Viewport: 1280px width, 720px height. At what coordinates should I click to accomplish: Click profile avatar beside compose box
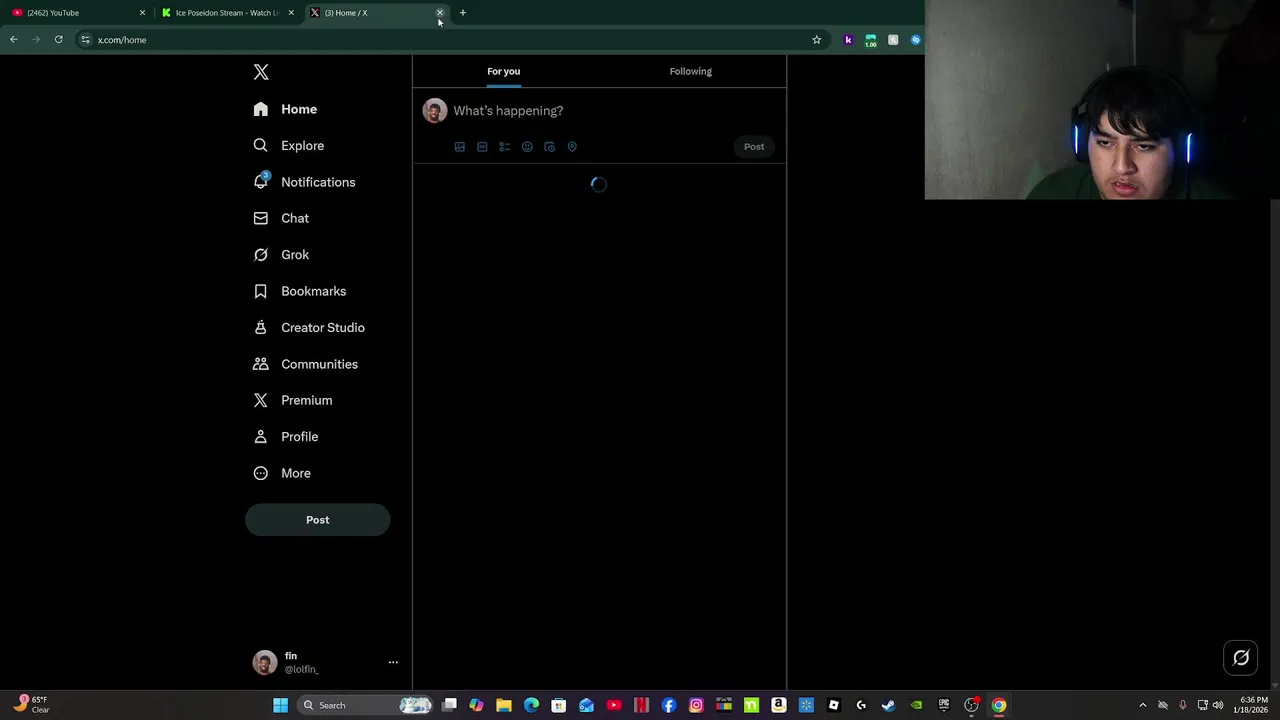click(x=434, y=111)
